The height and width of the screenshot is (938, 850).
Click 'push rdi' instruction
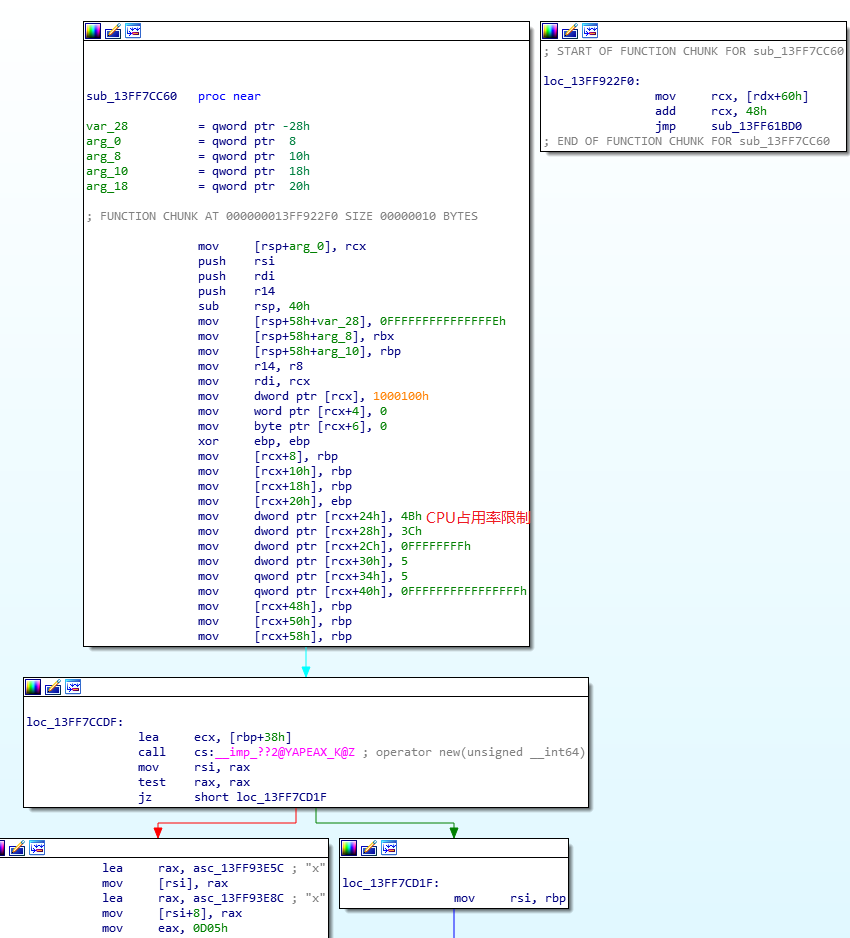coord(236,276)
